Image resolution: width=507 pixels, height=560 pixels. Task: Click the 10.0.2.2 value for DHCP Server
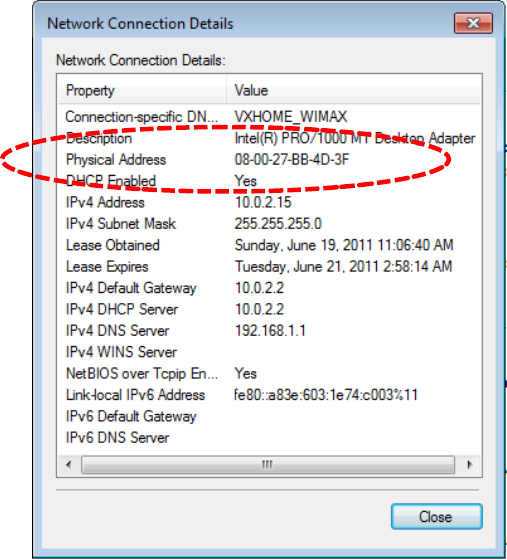(x=259, y=310)
